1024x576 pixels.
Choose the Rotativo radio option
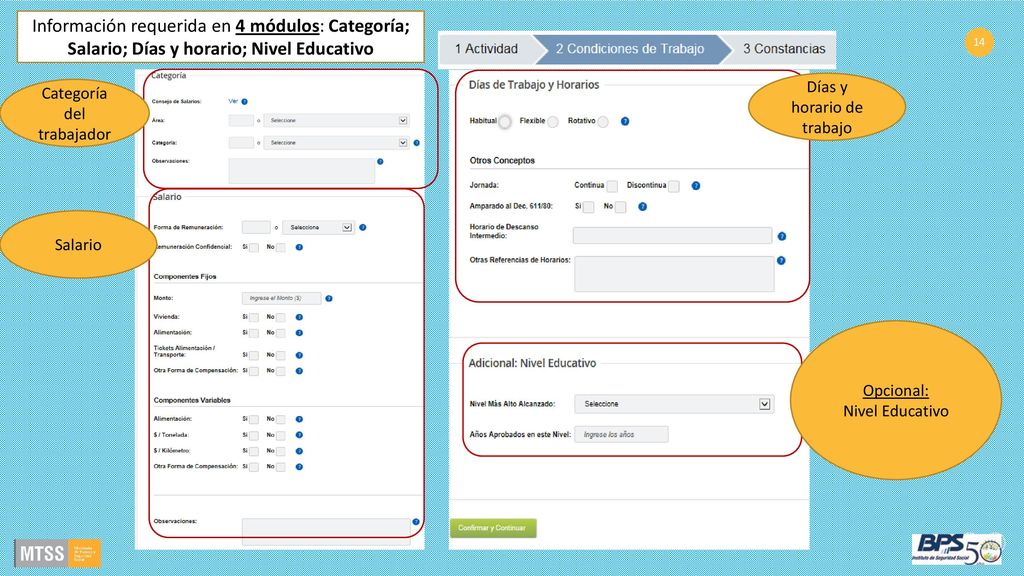click(x=603, y=122)
